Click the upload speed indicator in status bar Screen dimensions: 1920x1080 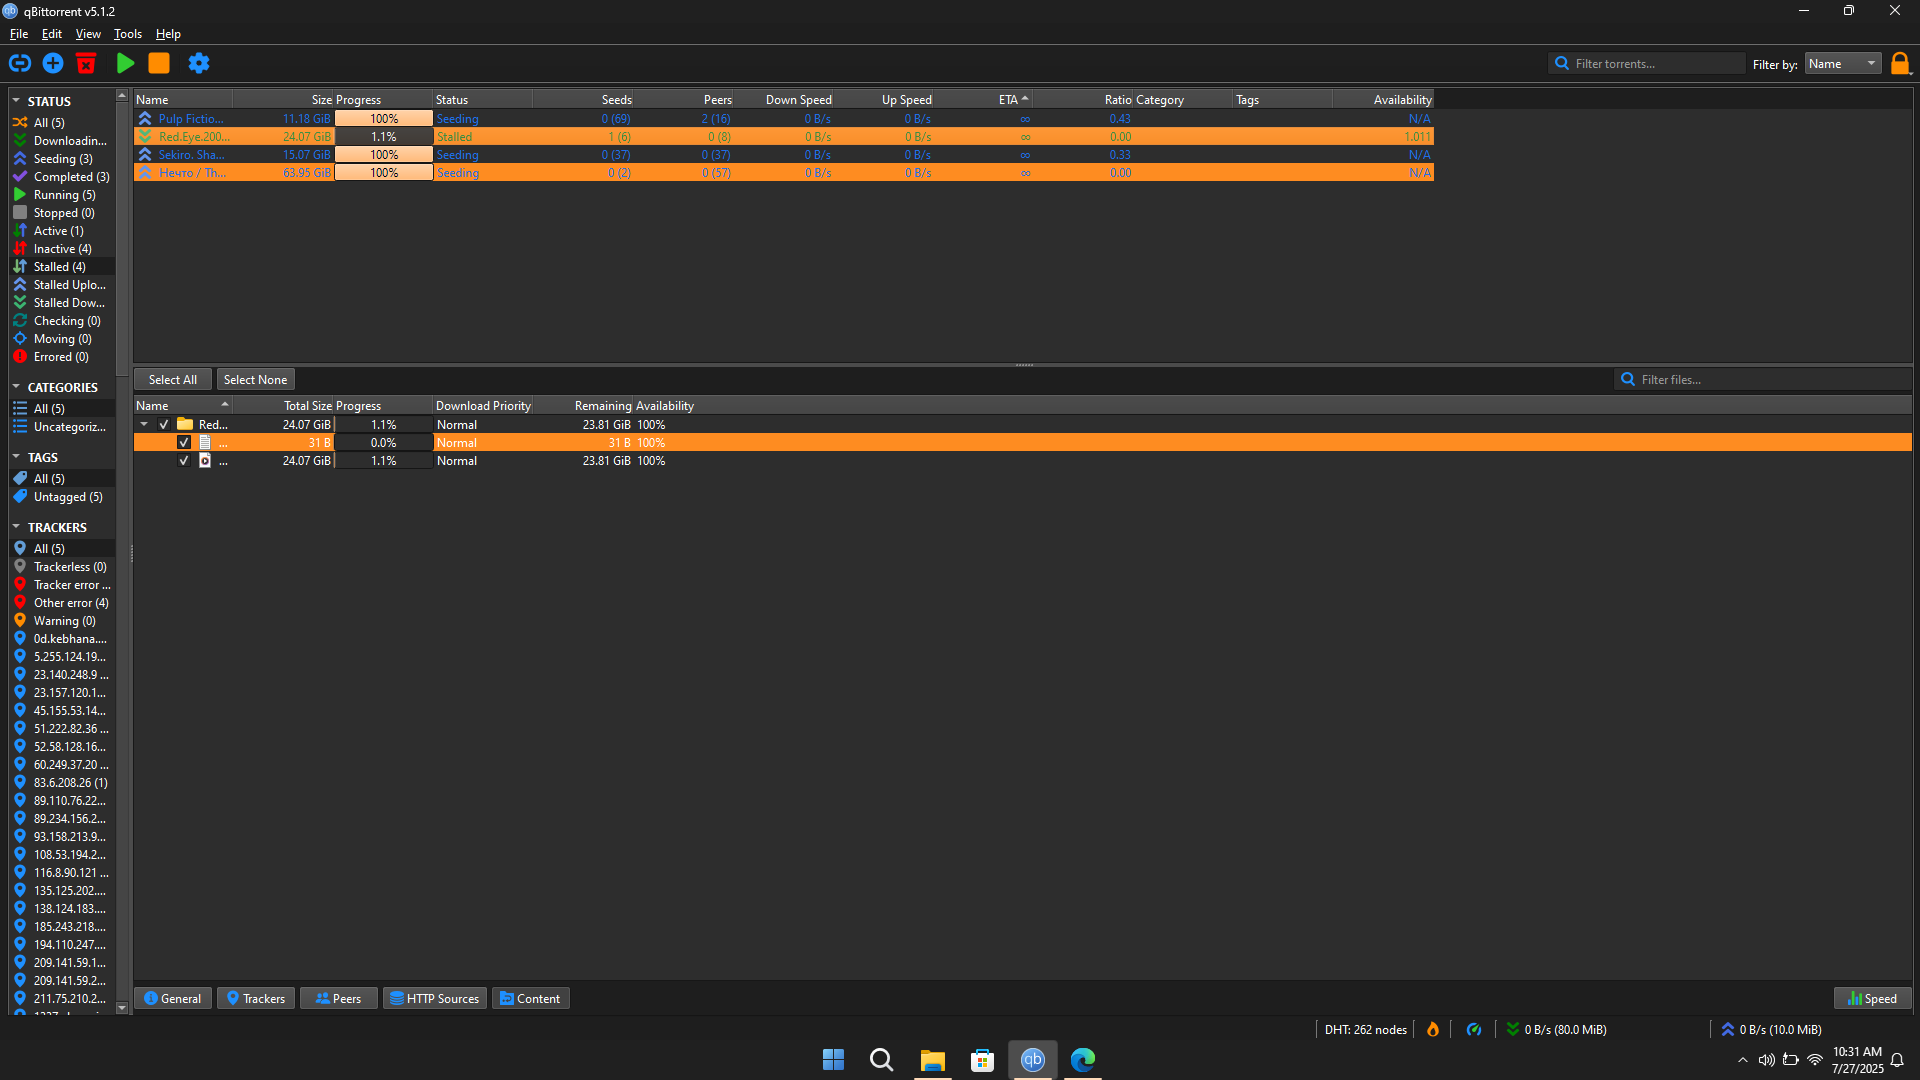[1771, 1029]
